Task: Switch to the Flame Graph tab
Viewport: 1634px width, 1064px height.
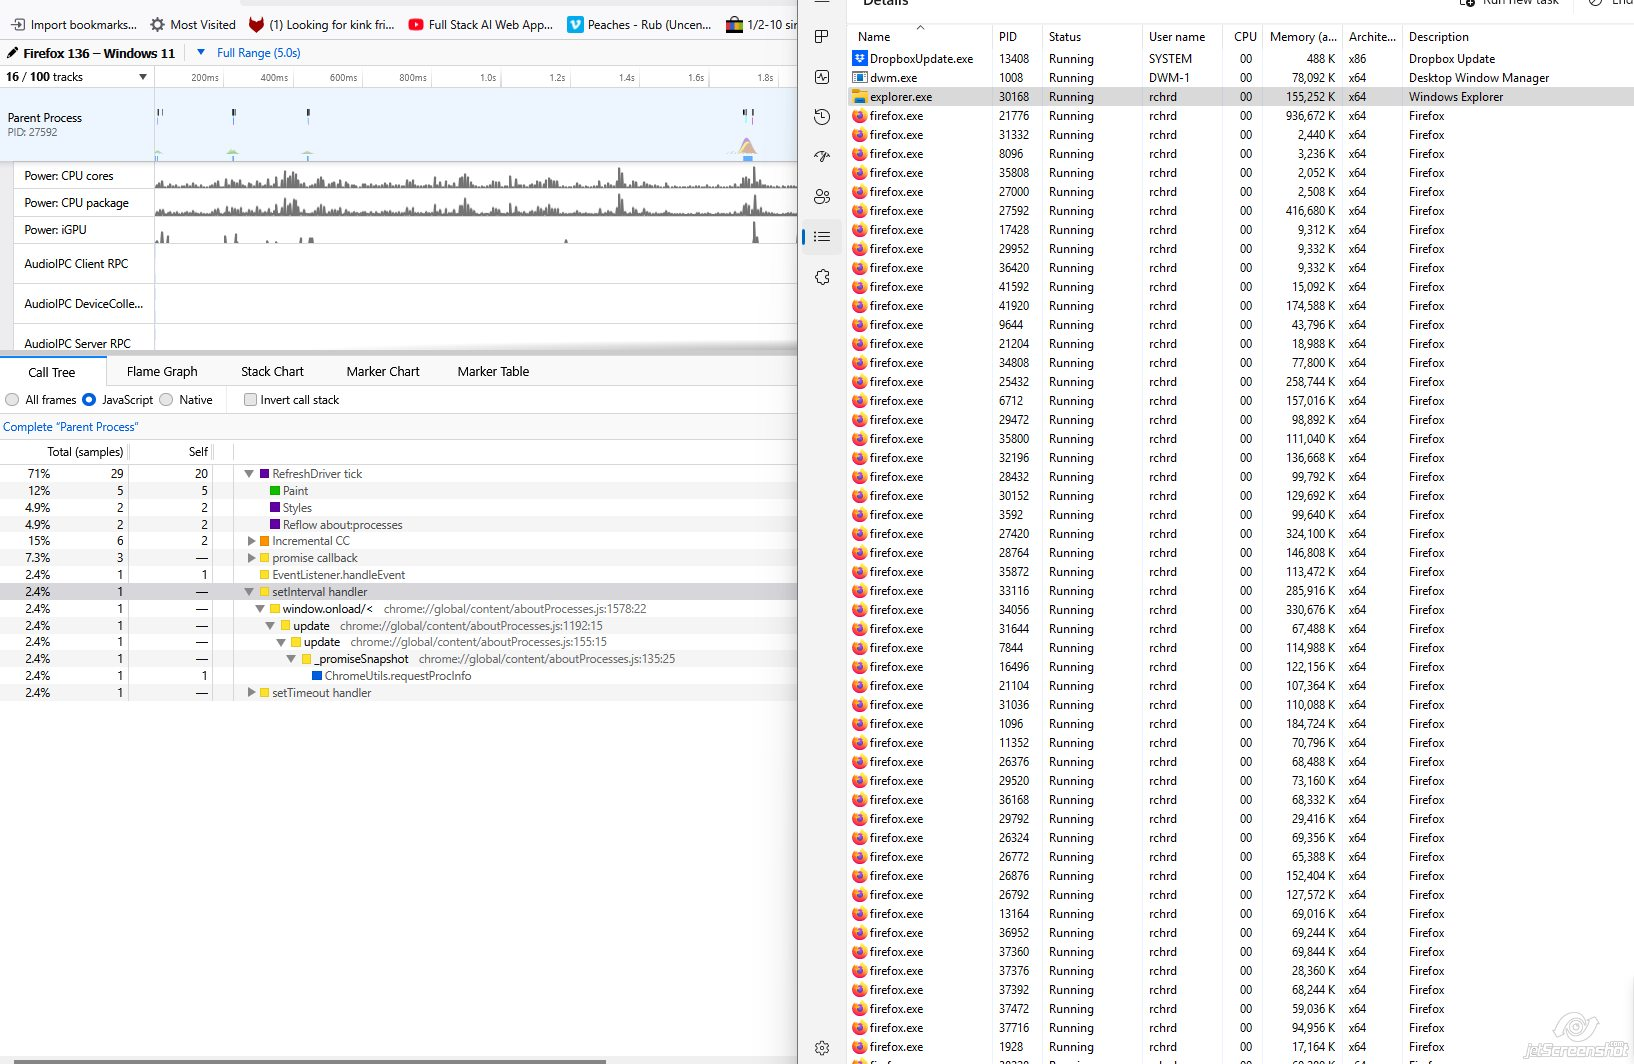Action: click(162, 372)
